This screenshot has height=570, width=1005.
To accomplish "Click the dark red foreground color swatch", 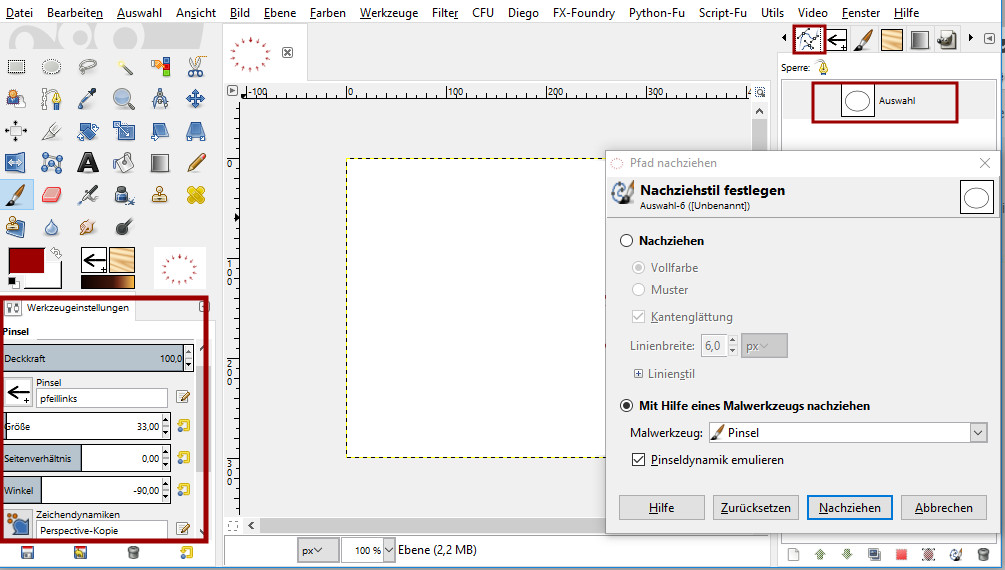I will [x=26, y=261].
